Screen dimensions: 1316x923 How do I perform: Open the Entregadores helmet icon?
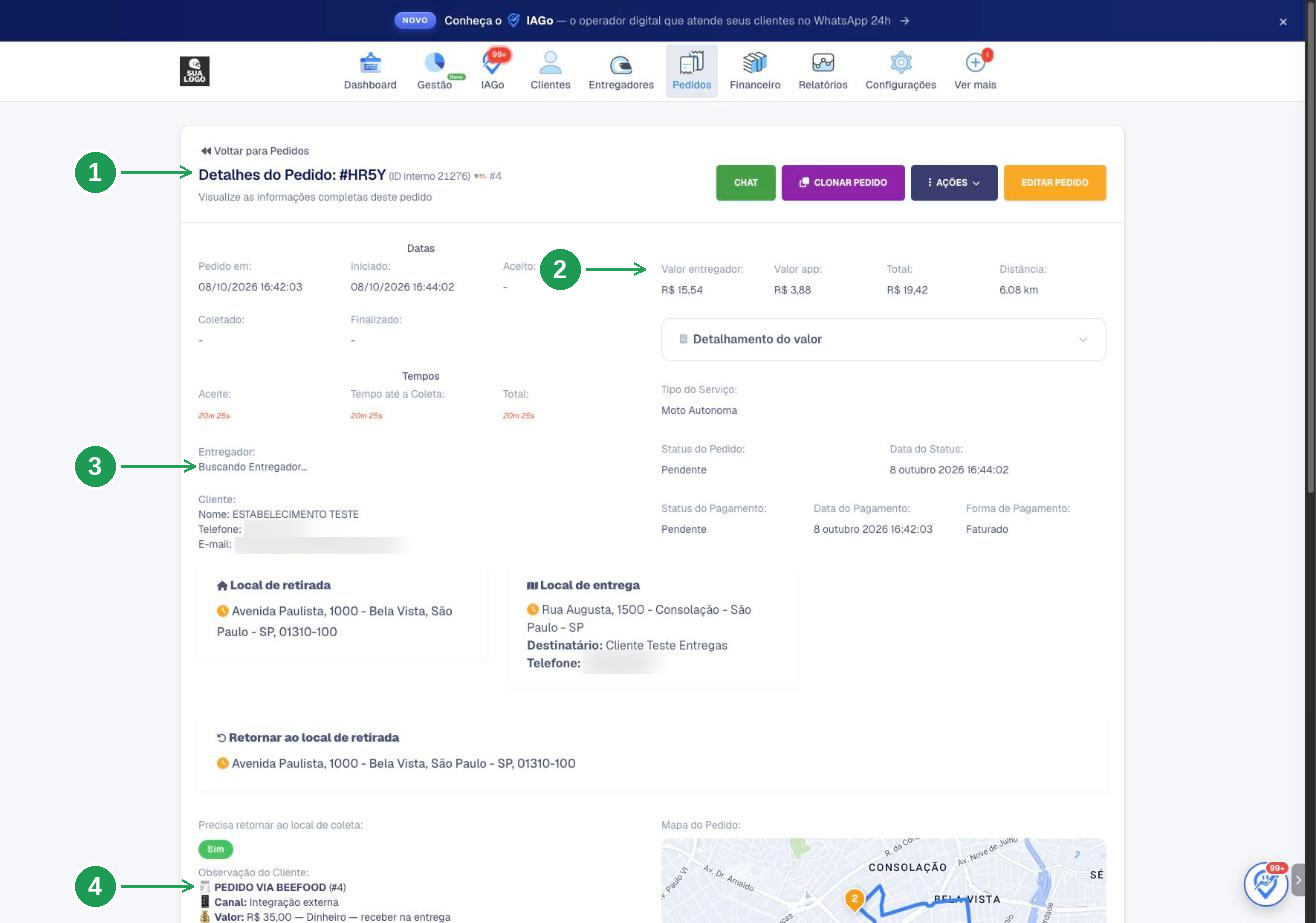[621, 65]
